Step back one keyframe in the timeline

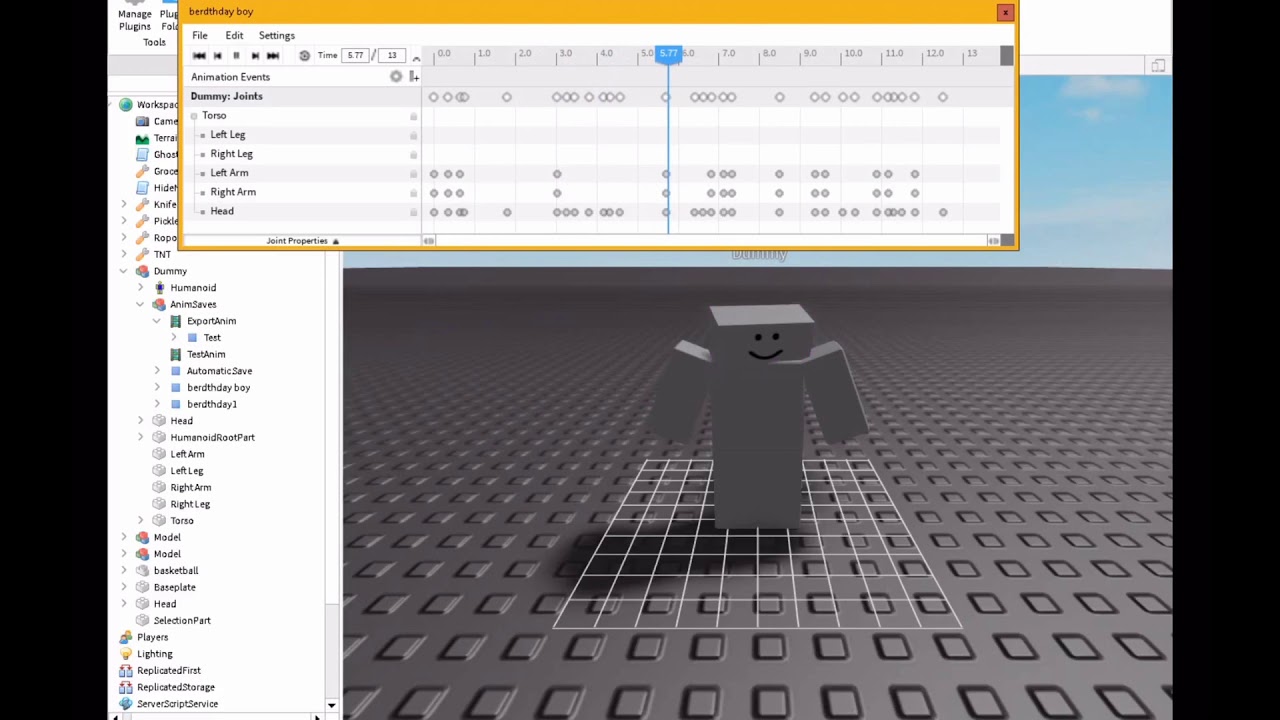tap(218, 56)
